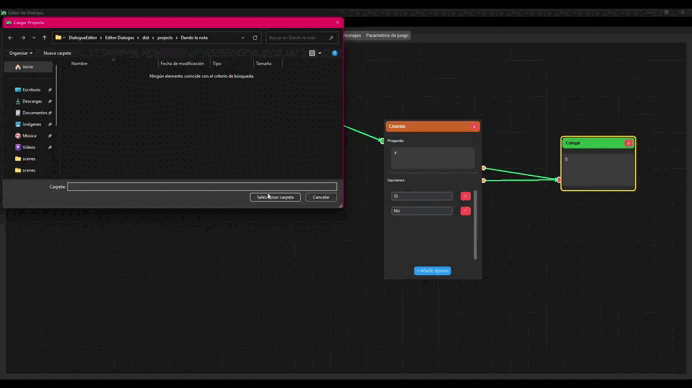Edit the Pregunta text area
692x388 pixels.
432,158
